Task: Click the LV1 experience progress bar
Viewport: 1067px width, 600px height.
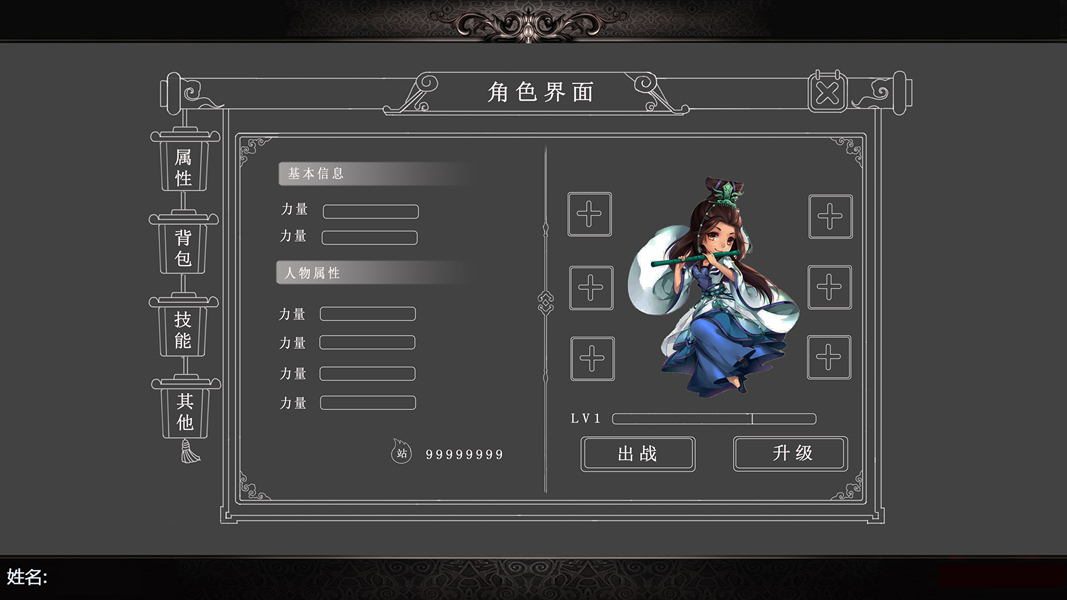Action: pos(714,418)
